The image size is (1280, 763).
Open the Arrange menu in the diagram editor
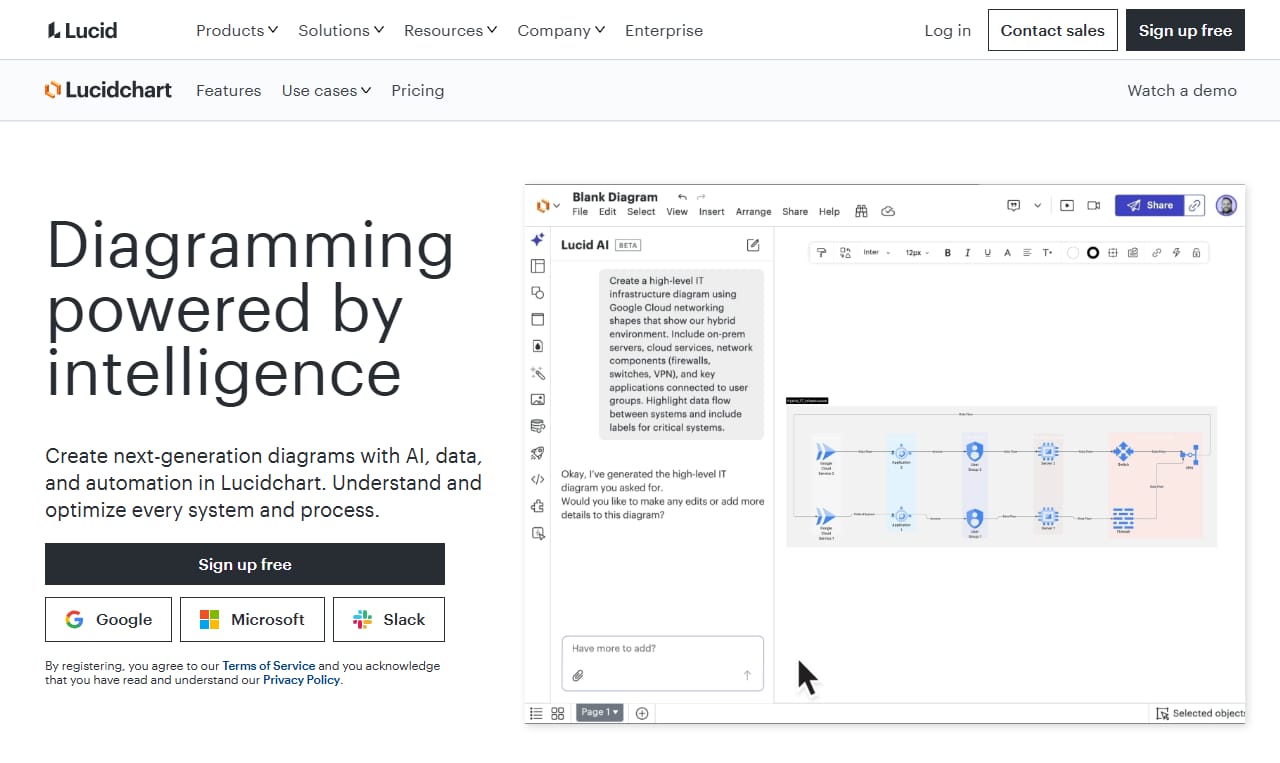click(753, 212)
